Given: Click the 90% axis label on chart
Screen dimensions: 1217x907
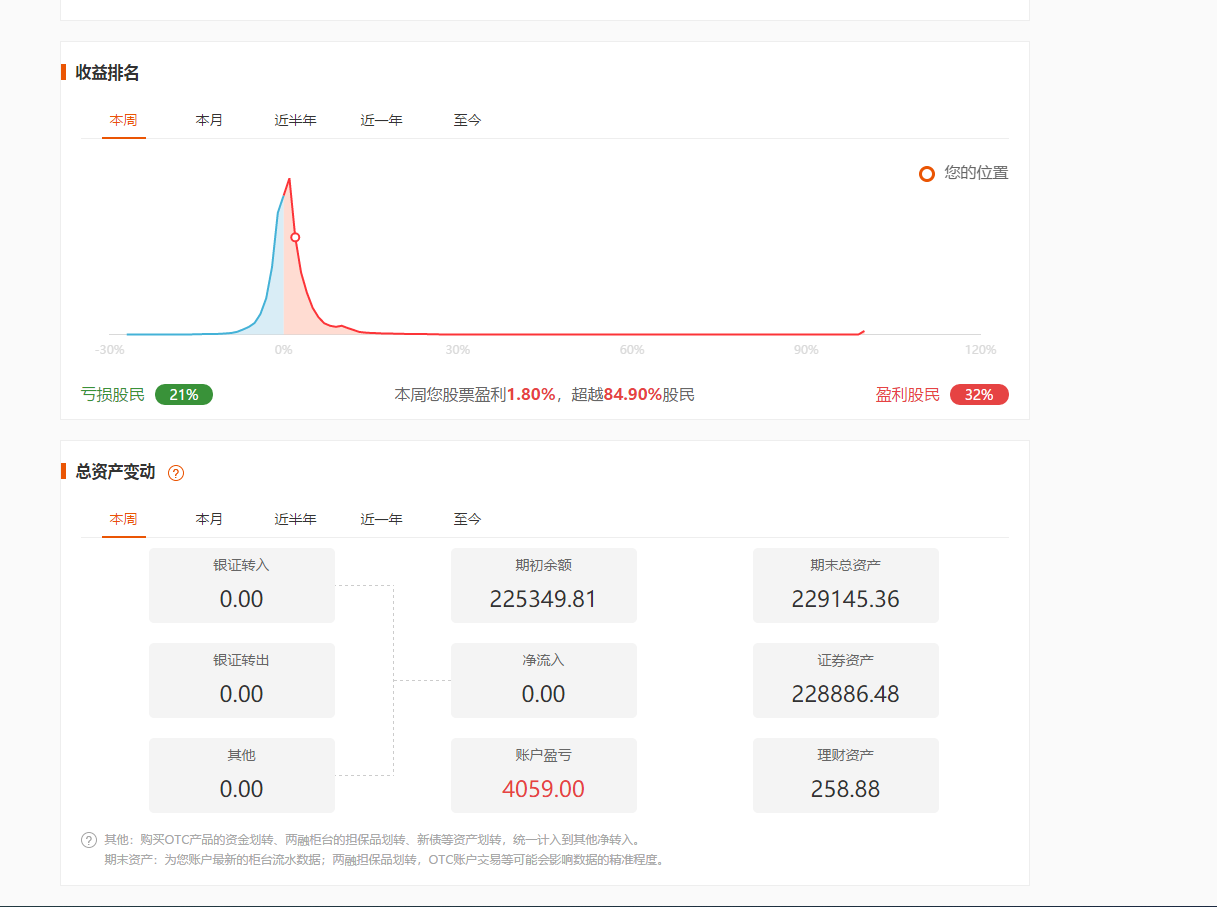Looking at the screenshot, I should 806,350.
